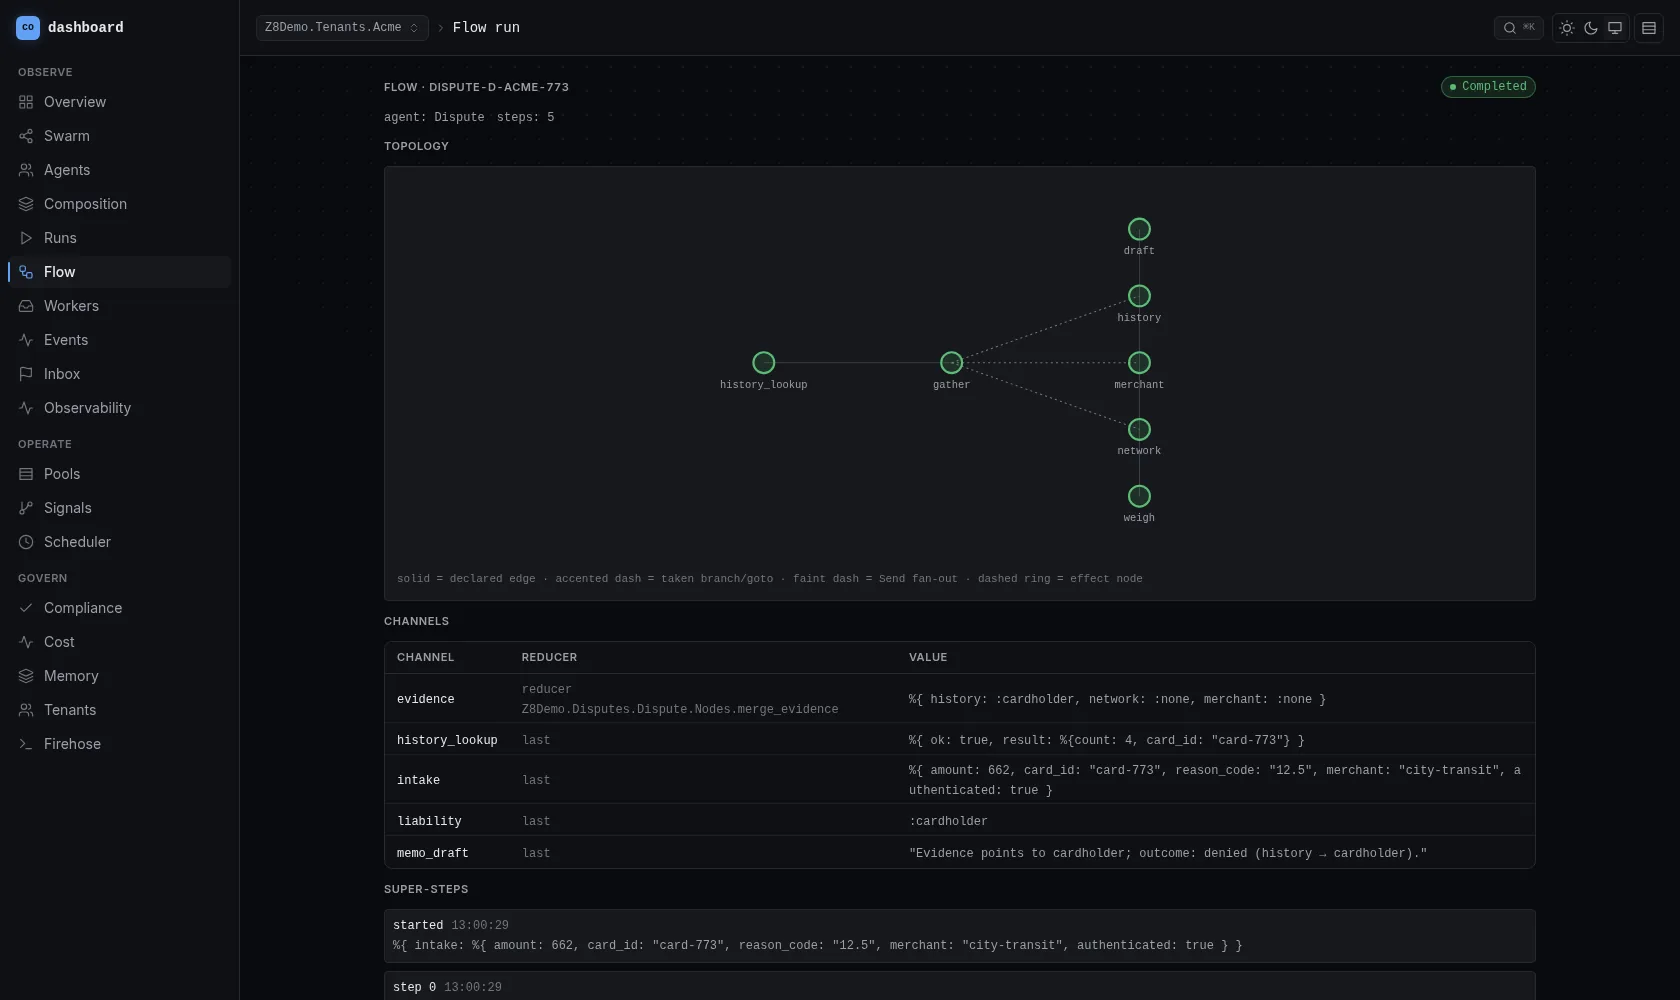
Task: Select the history topology node
Action: coord(1139,296)
